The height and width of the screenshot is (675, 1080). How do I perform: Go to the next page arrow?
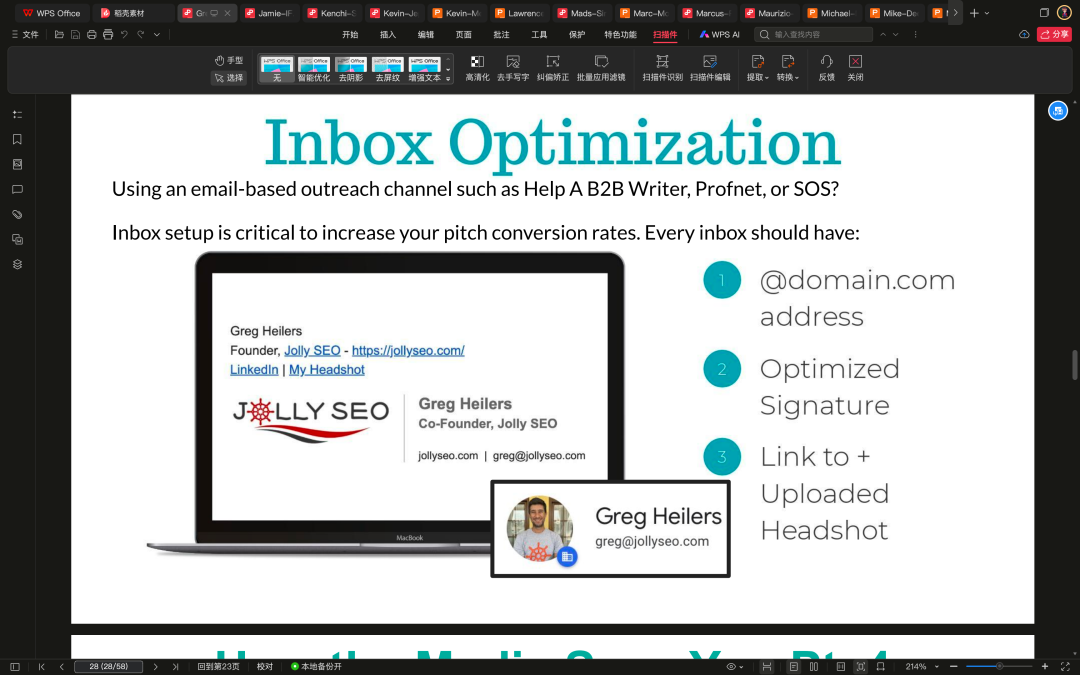pos(156,666)
